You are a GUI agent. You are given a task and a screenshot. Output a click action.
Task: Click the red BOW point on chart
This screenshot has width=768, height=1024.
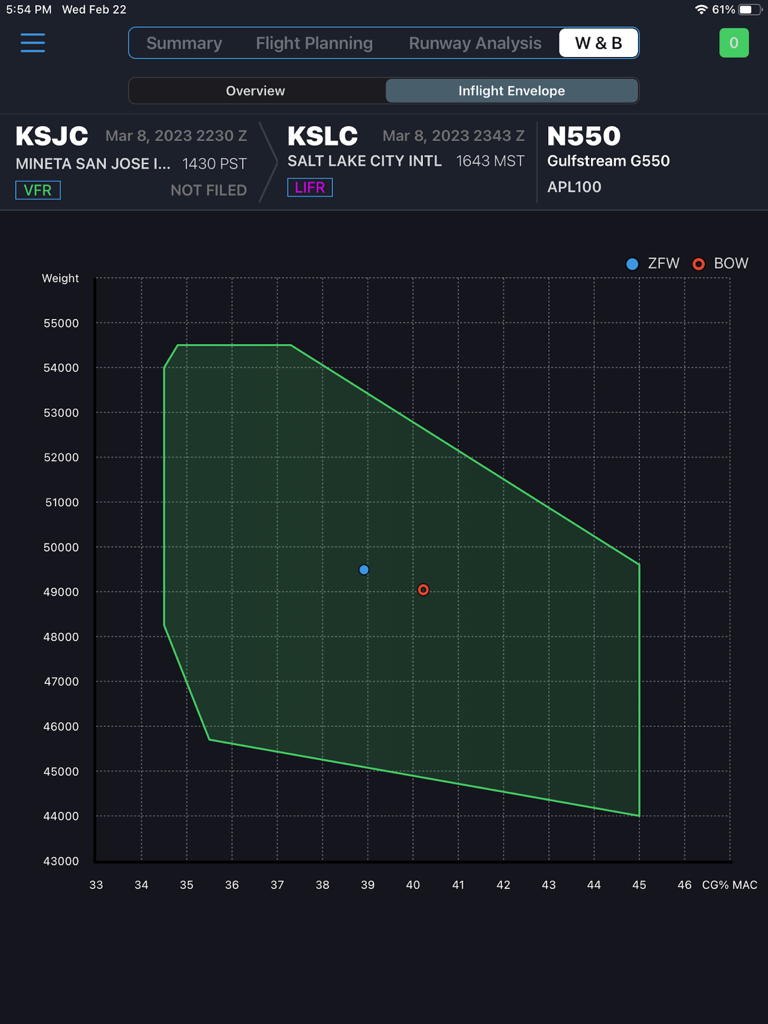click(423, 590)
